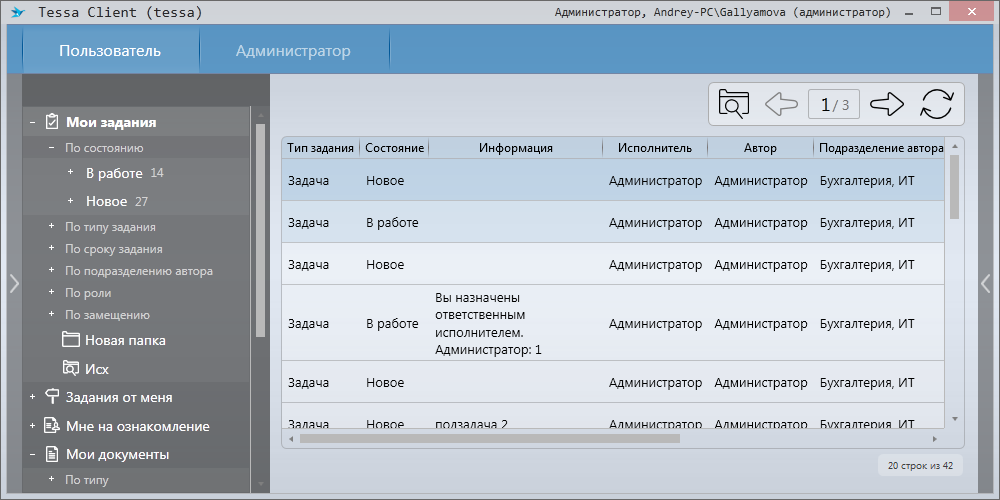
Task: Click the Tessa bird logo icon
Action: pos(18,13)
